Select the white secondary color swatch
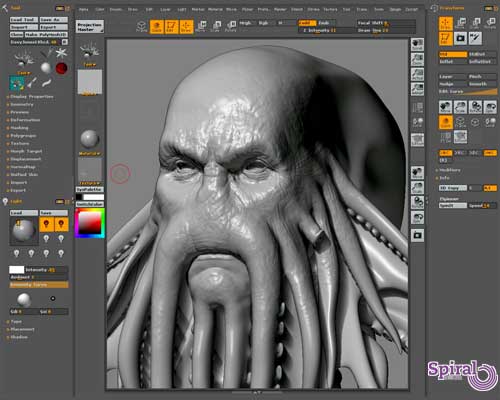This screenshot has height=400, width=500. [94, 197]
